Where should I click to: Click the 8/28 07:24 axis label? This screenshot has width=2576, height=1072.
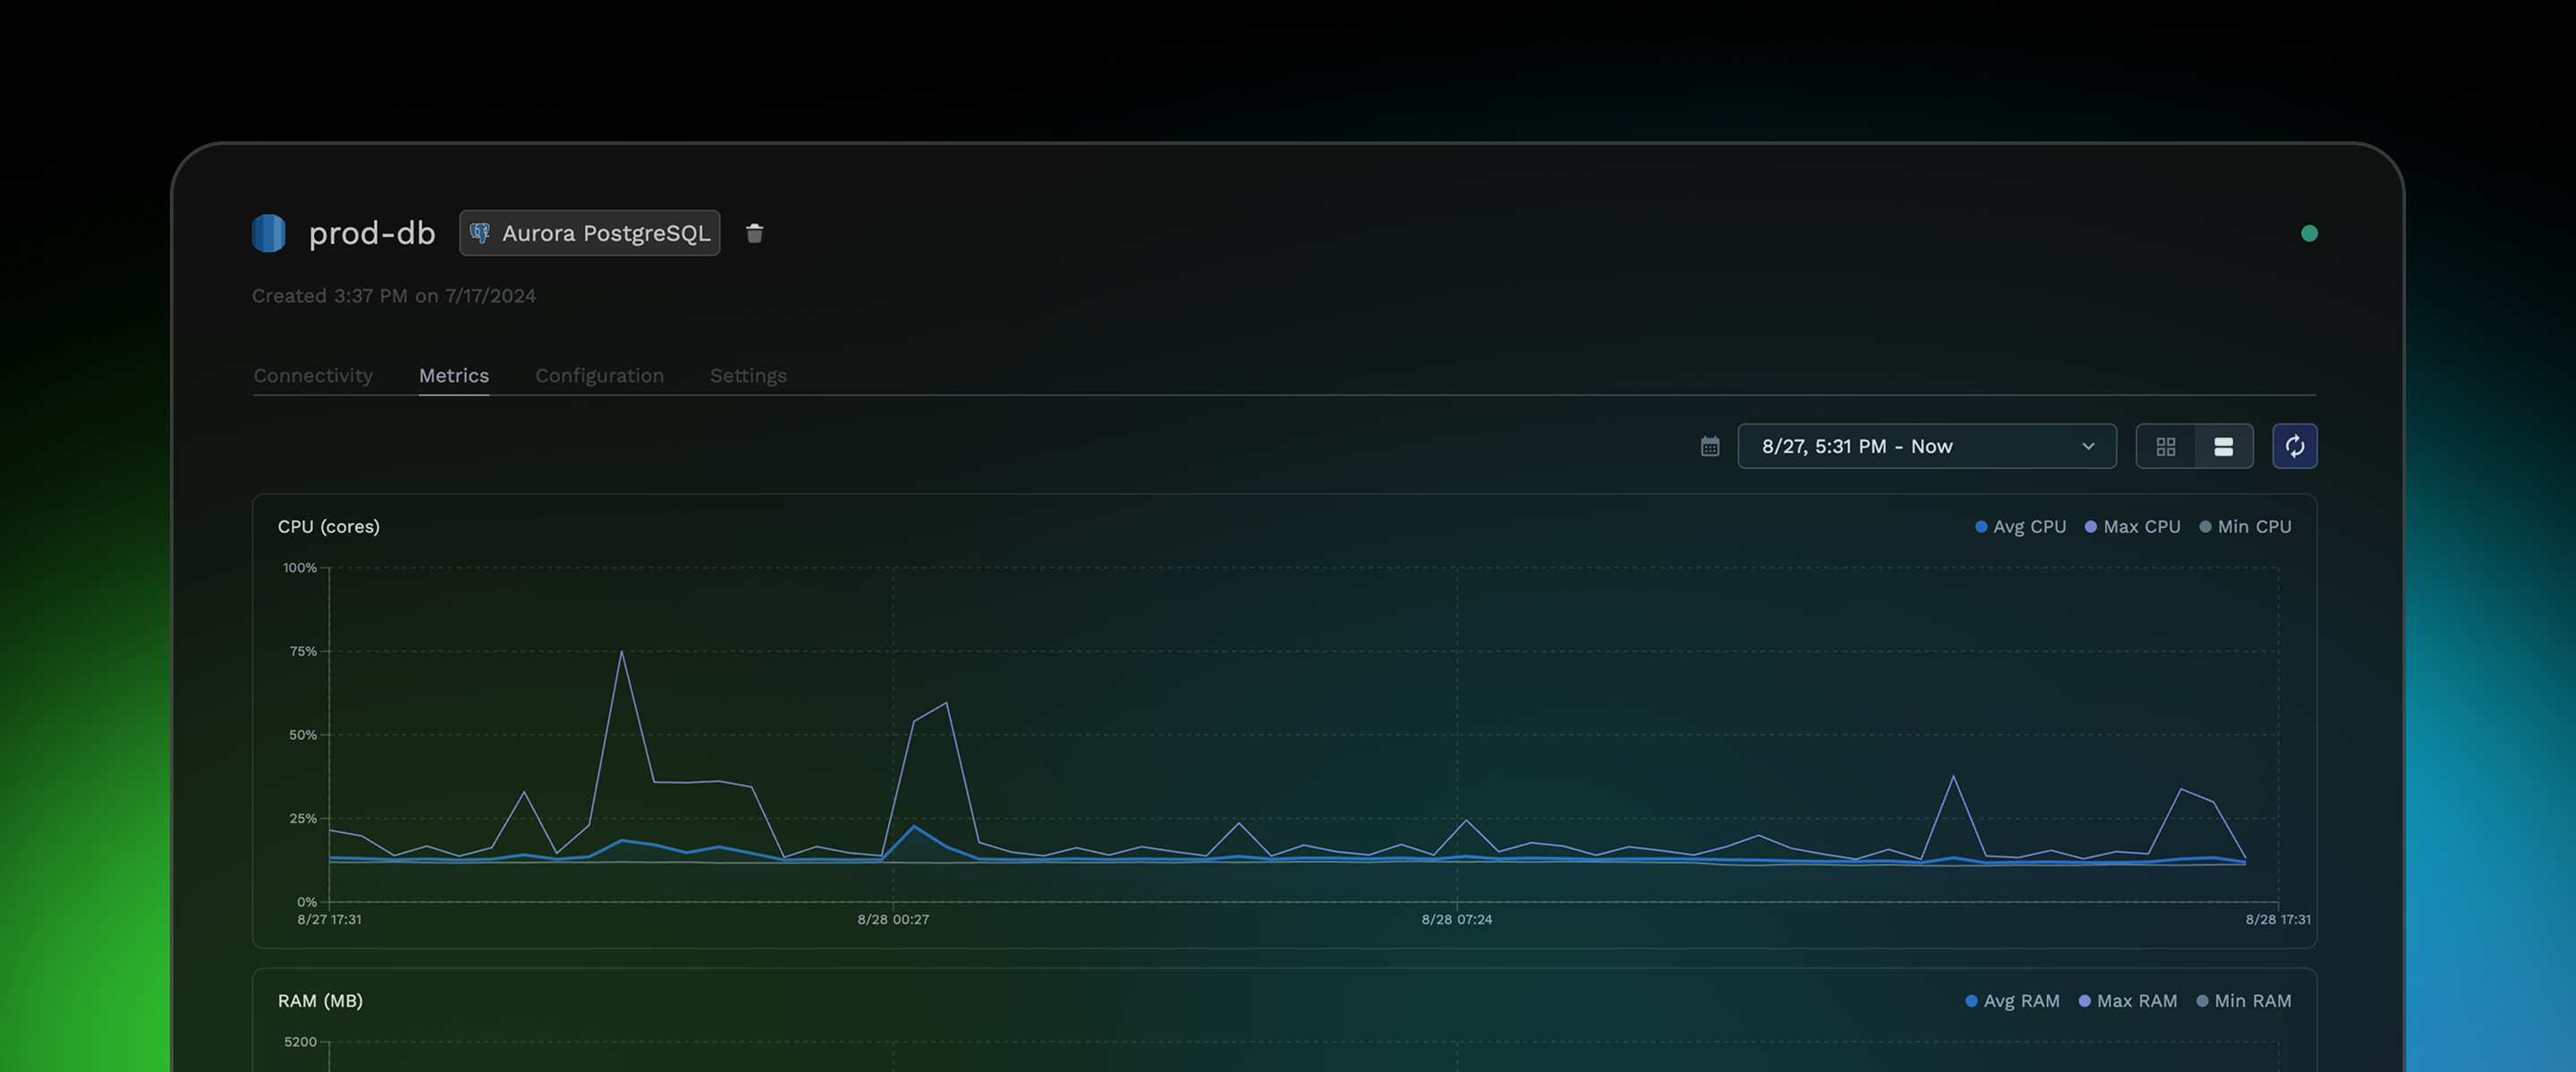tap(1457, 919)
